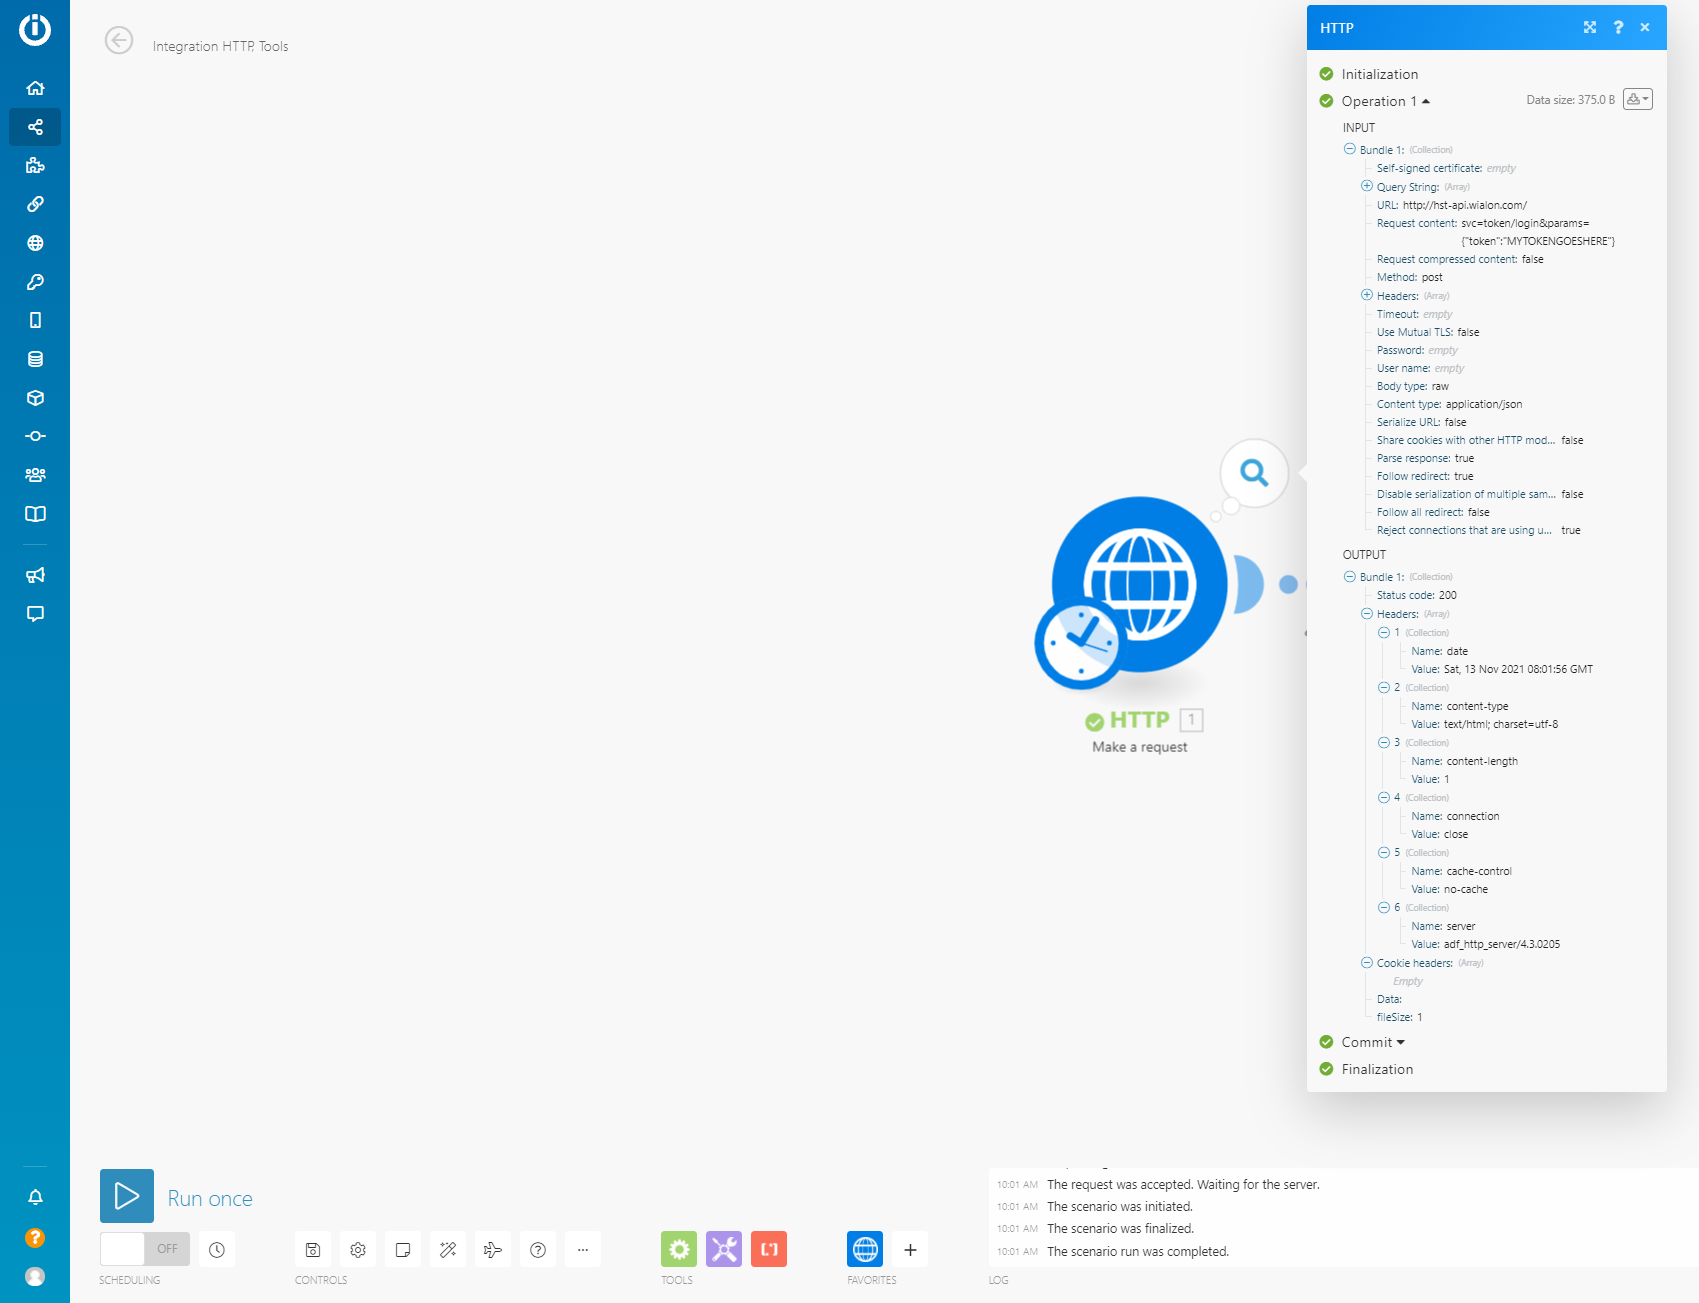The height and width of the screenshot is (1303, 1699).
Task: Click the explain flow airplane icon
Action: (x=493, y=1249)
